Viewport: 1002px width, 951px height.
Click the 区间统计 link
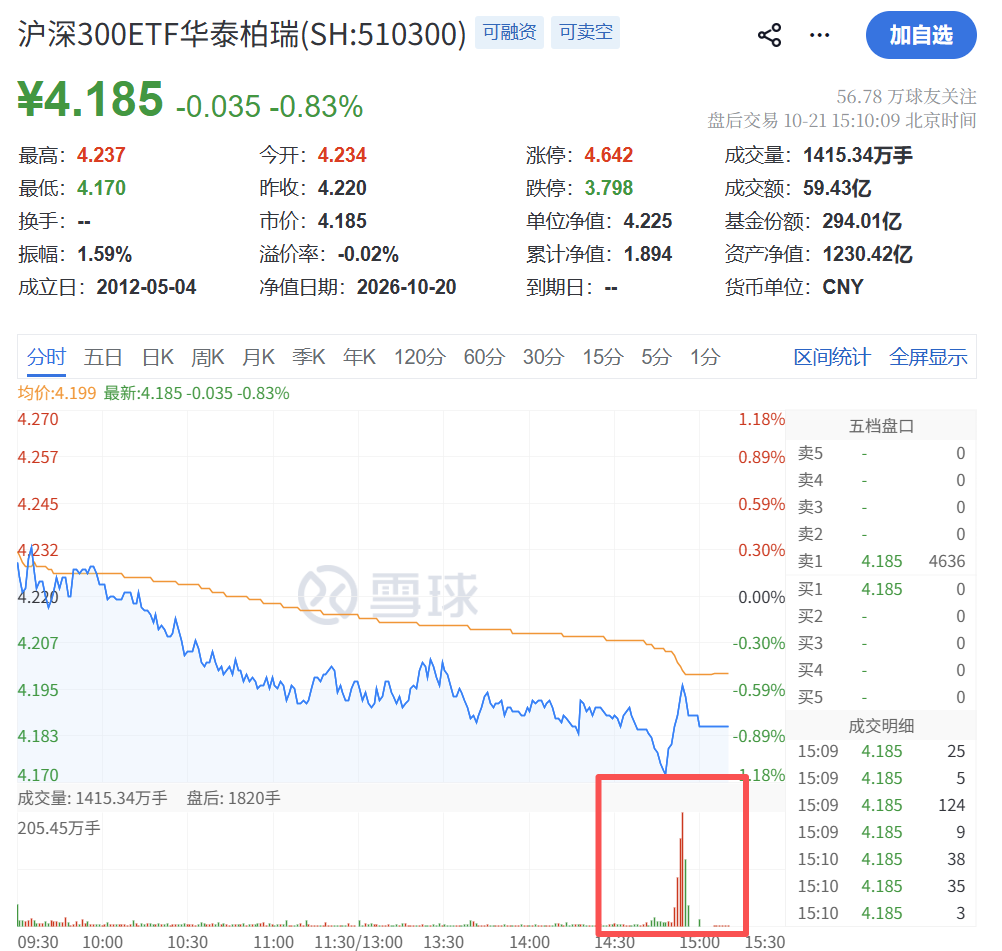pyautogui.click(x=832, y=357)
